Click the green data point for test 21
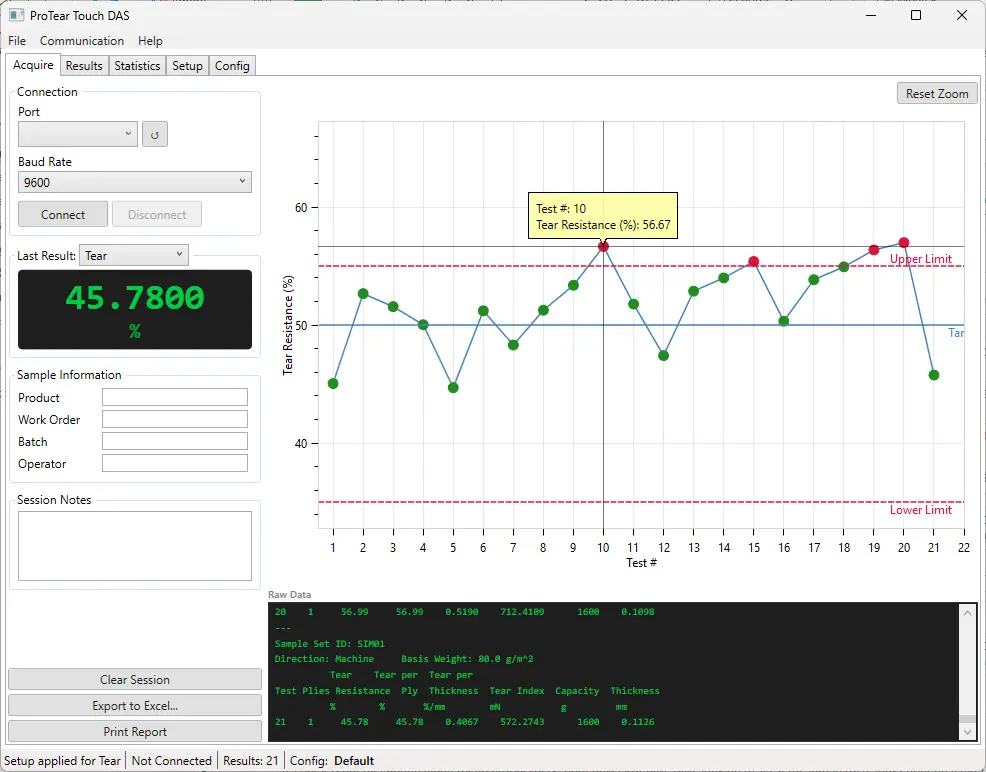 point(934,375)
